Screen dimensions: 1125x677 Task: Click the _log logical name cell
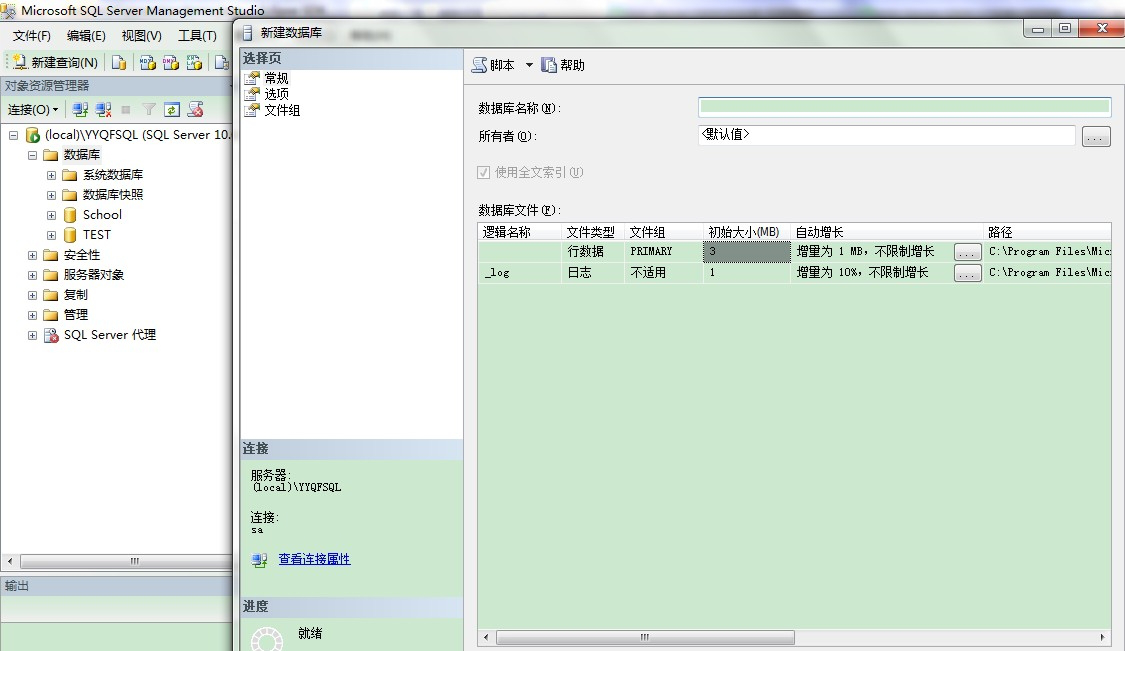click(519, 273)
